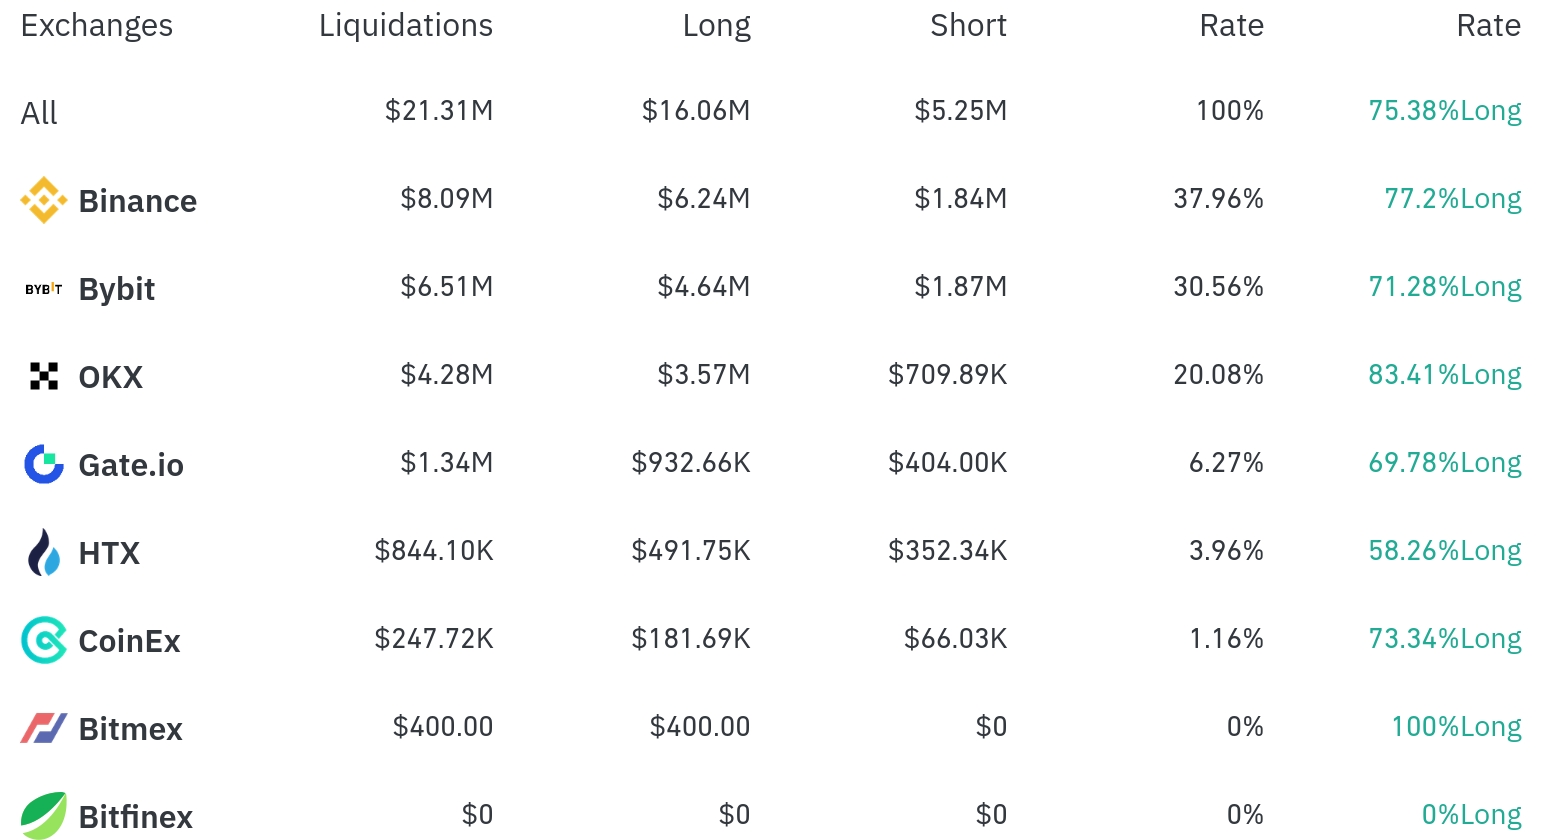Open the CoinEx exchange name link
1542x840 pixels.
[x=130, y=641]
